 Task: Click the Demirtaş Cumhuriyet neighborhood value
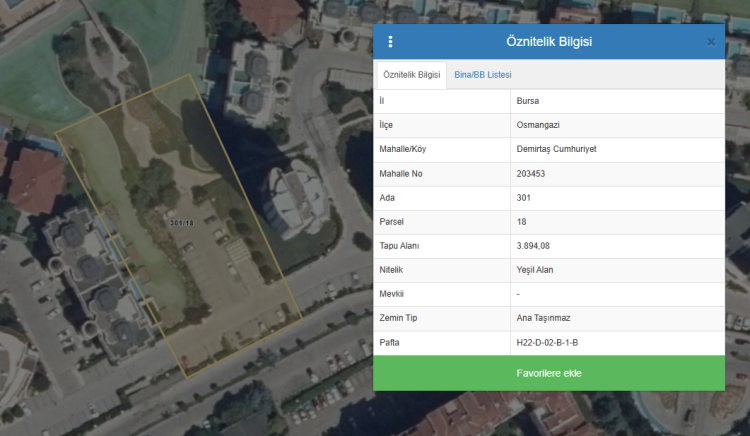(x=556, y=149)
